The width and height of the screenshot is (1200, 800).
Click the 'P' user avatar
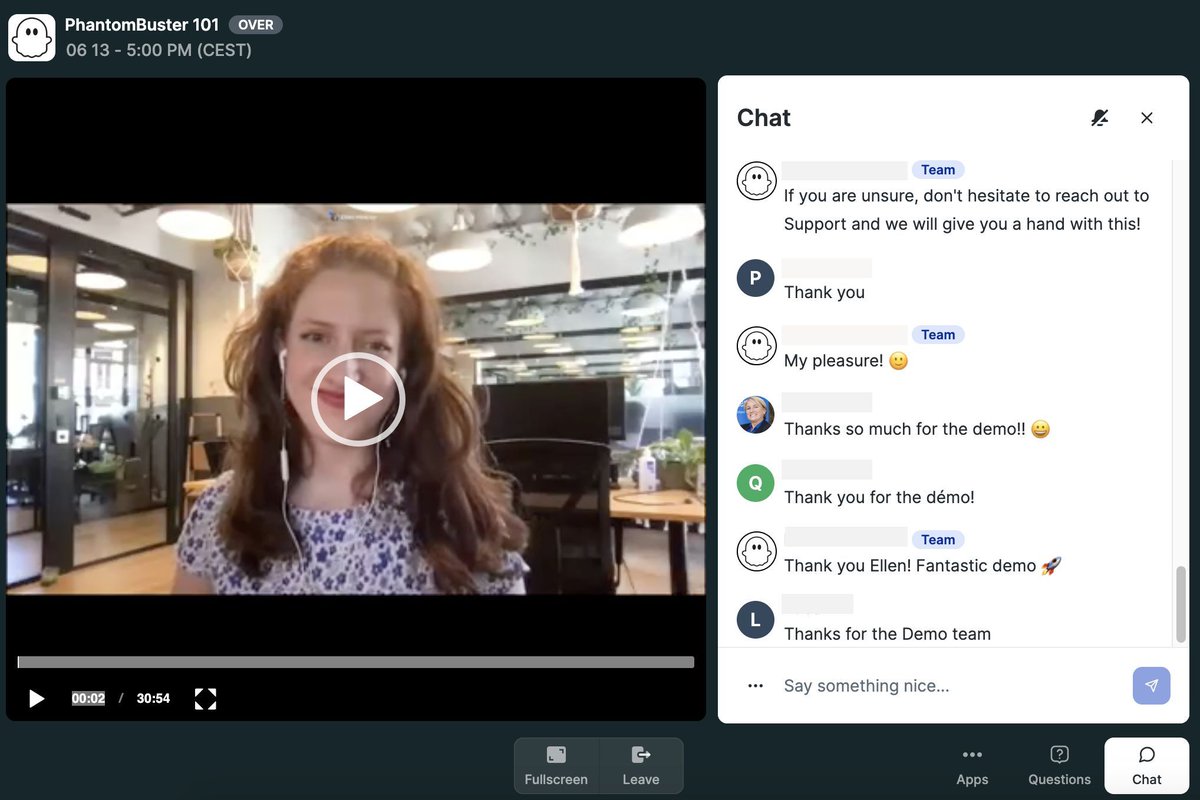coord(755,278)
